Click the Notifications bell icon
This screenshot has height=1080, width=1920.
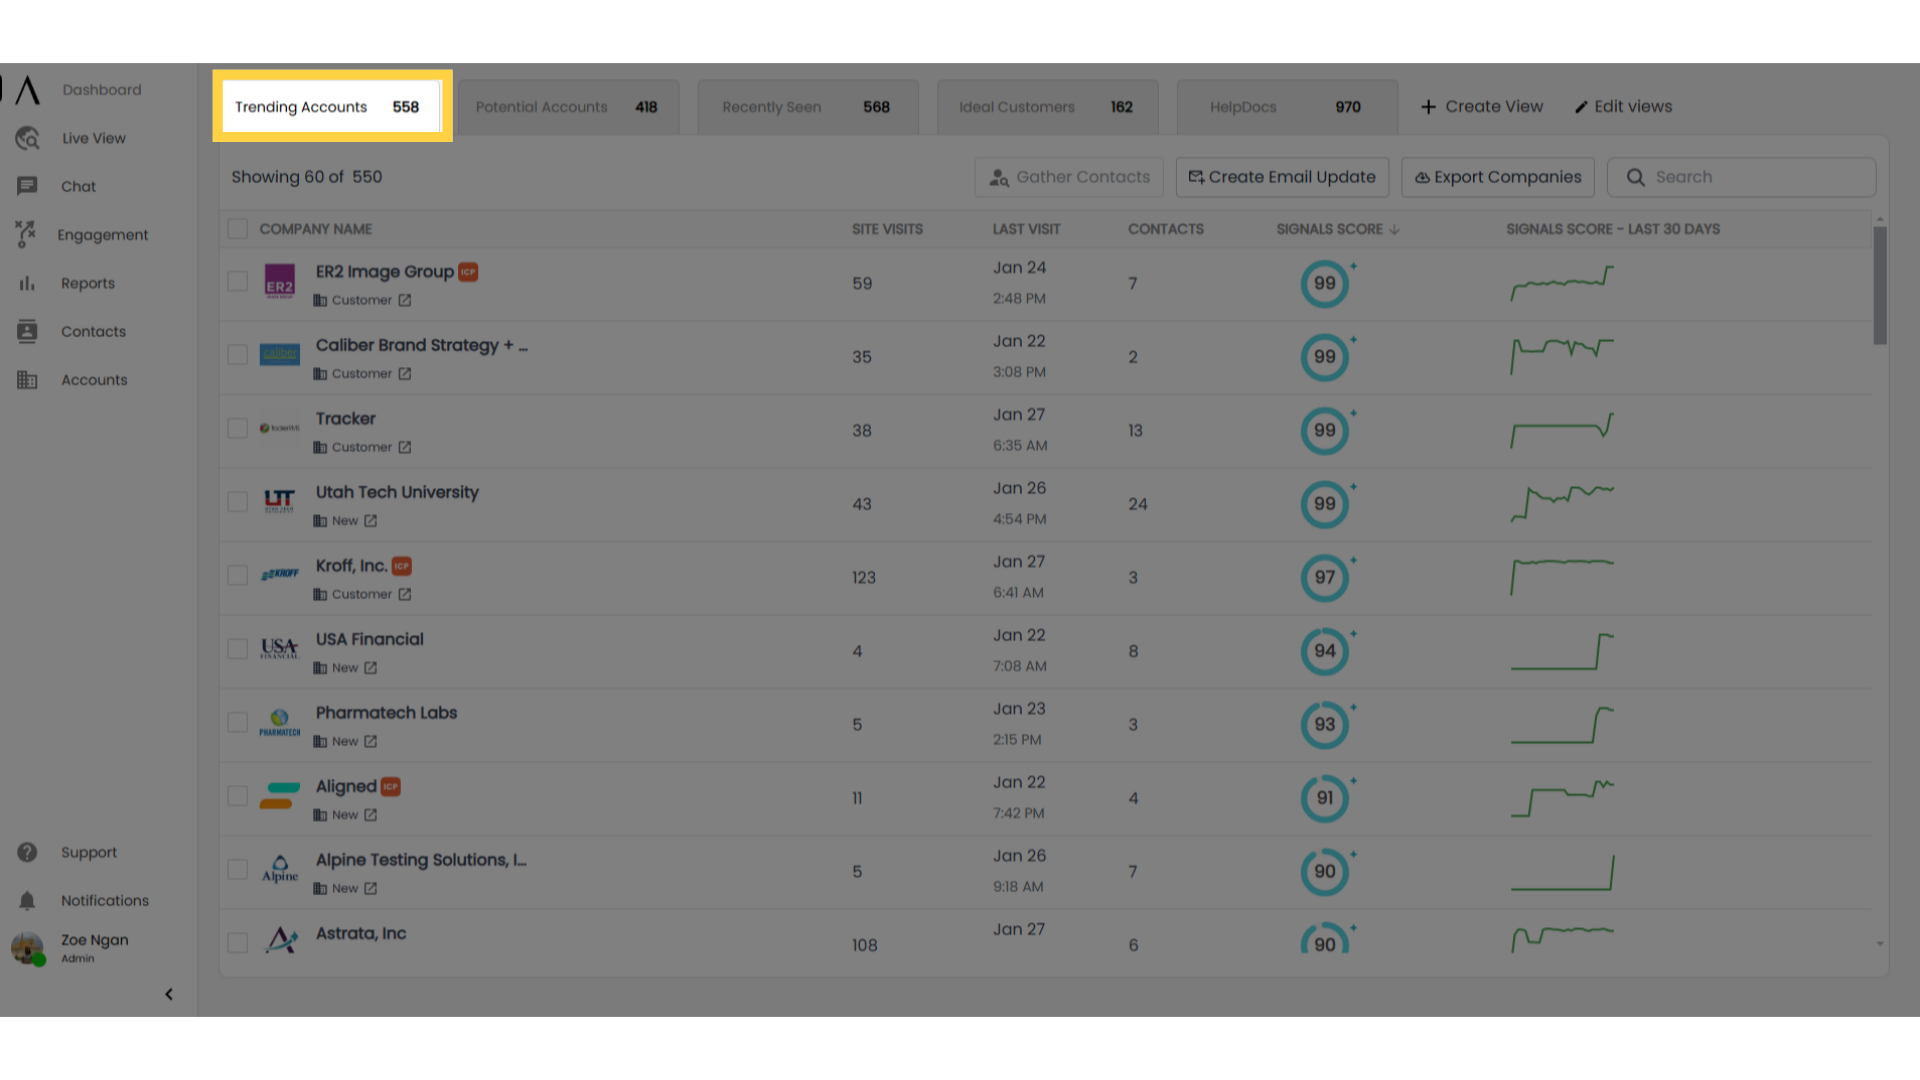27,901
